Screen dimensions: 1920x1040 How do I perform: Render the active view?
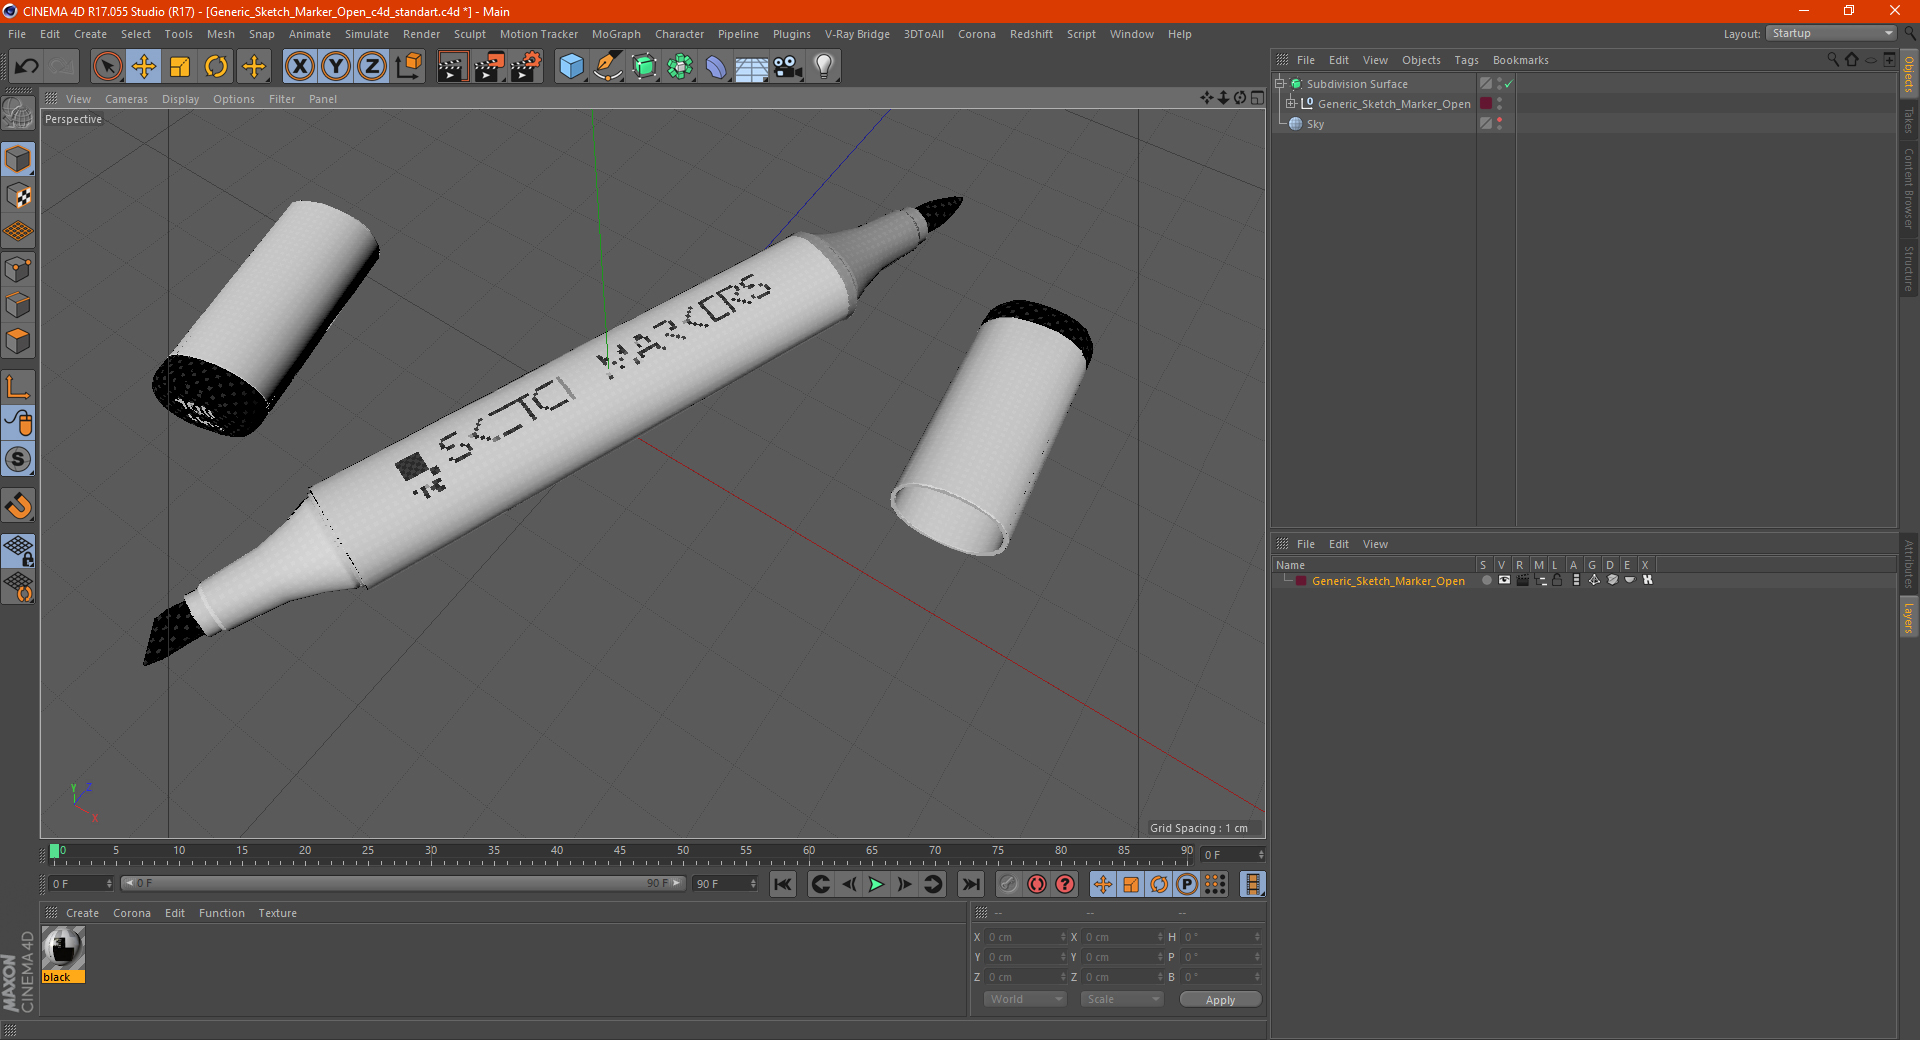click(x=452, y=67)
